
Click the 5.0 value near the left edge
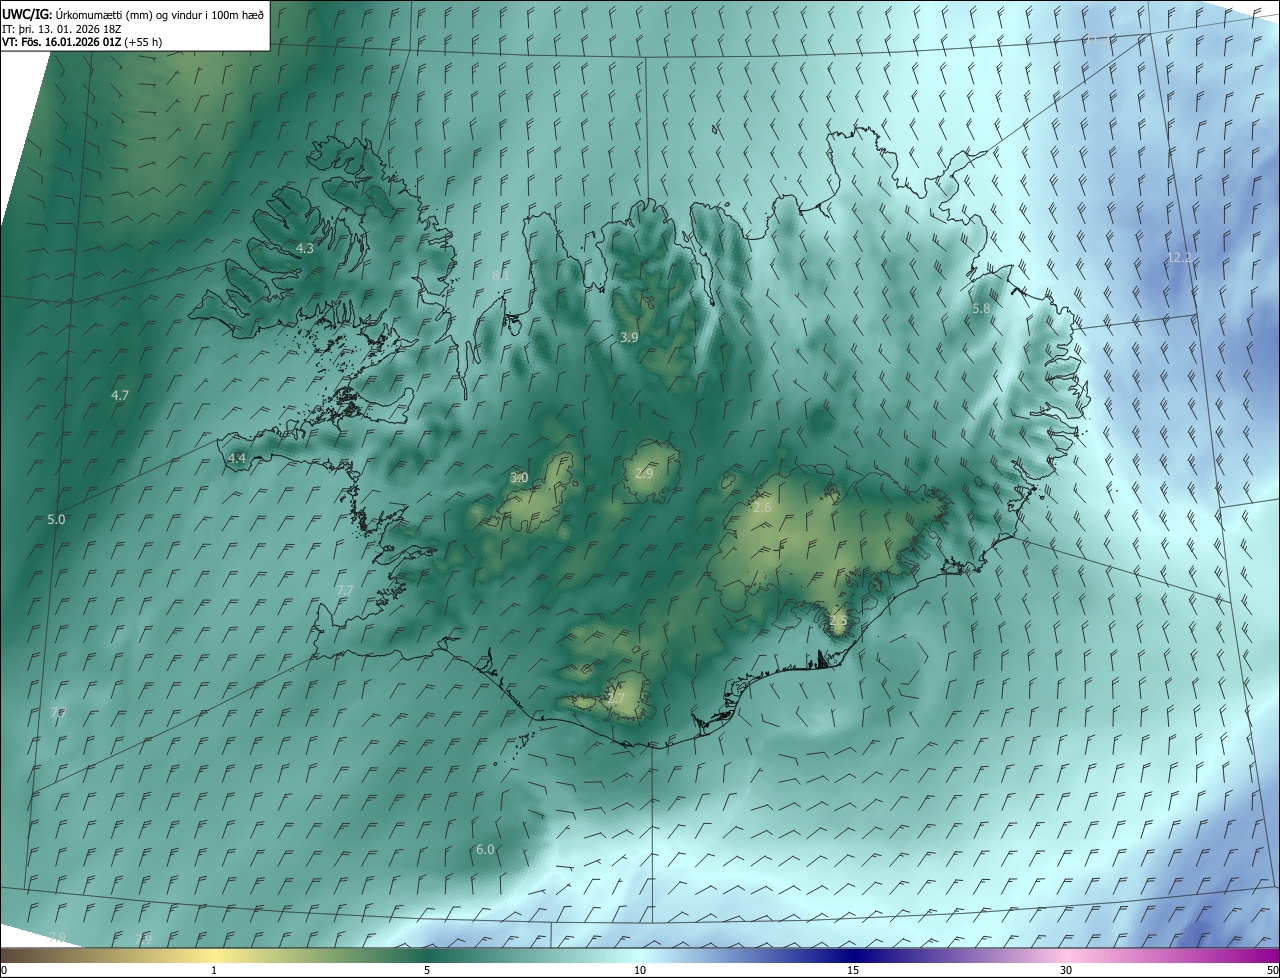(56, 520)
